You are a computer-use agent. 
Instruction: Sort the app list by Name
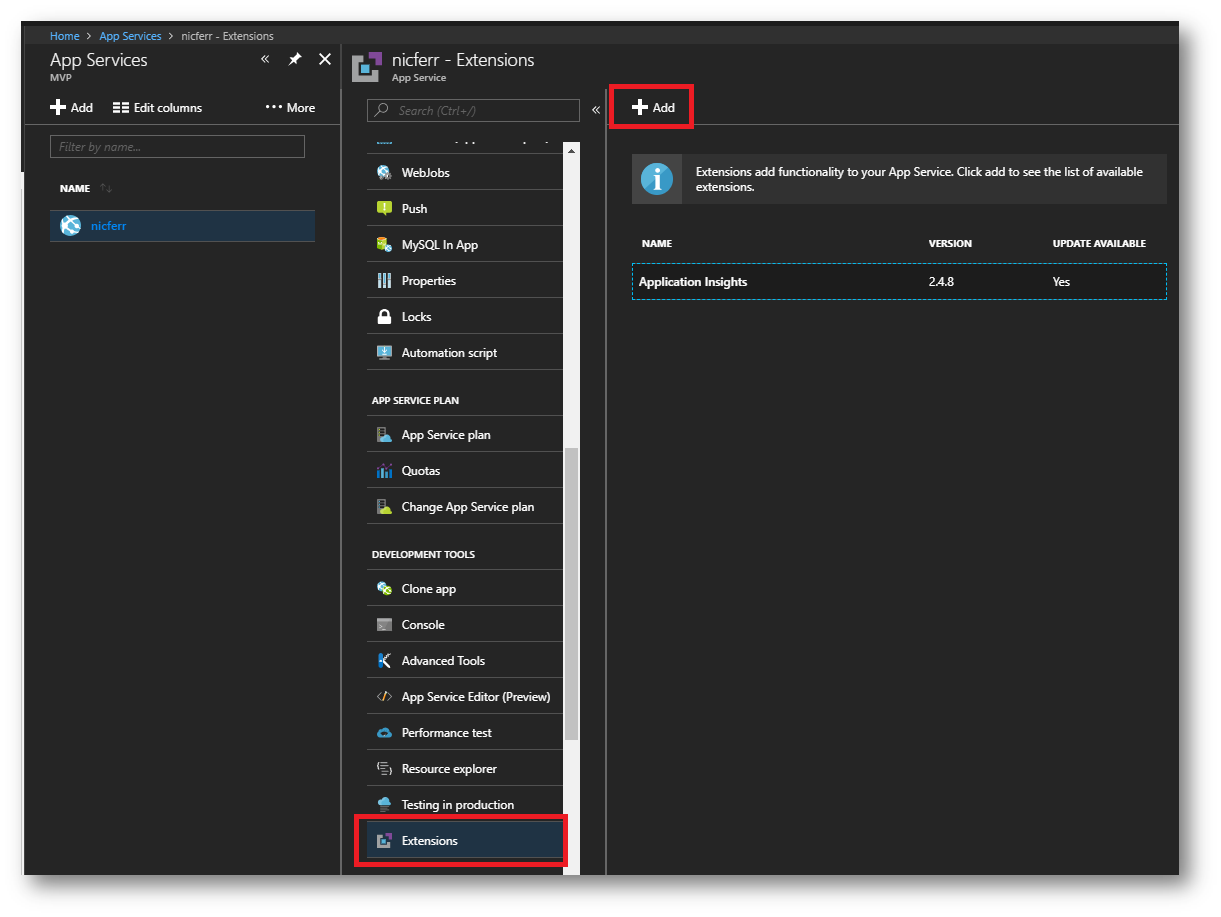[x=106, y=189]
